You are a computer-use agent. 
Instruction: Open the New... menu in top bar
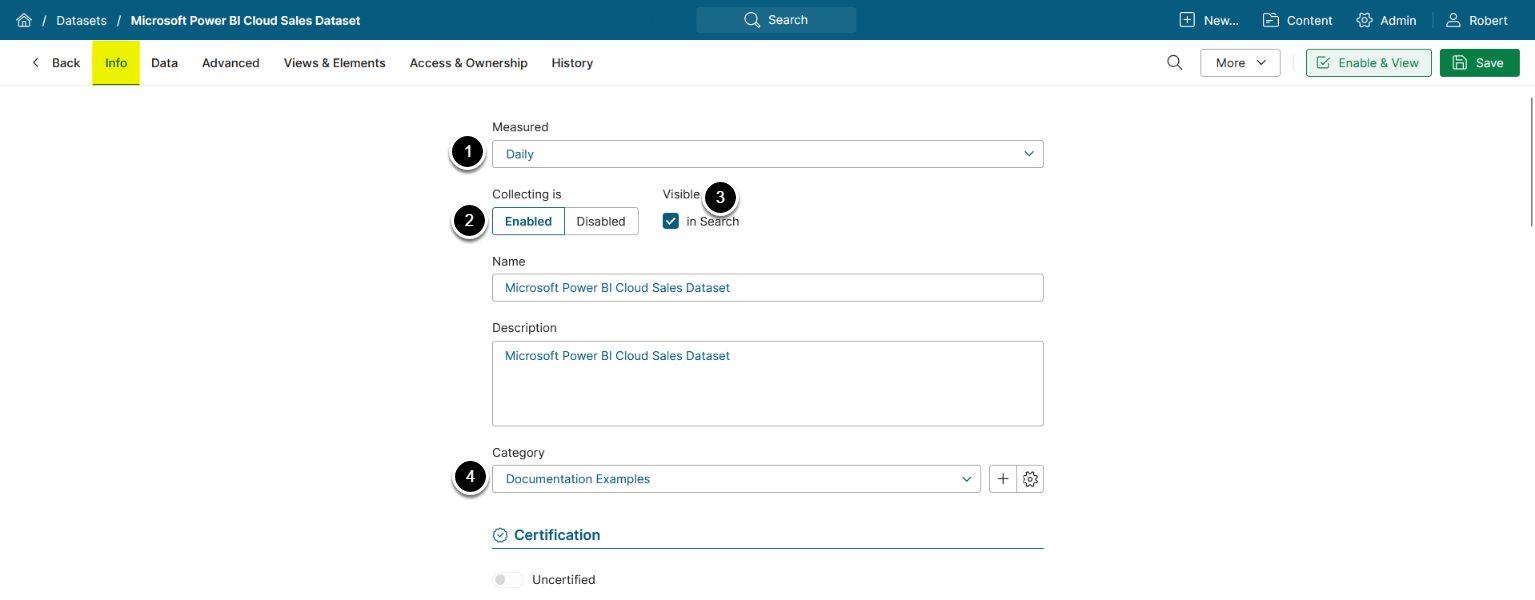tap(1209, 20)
